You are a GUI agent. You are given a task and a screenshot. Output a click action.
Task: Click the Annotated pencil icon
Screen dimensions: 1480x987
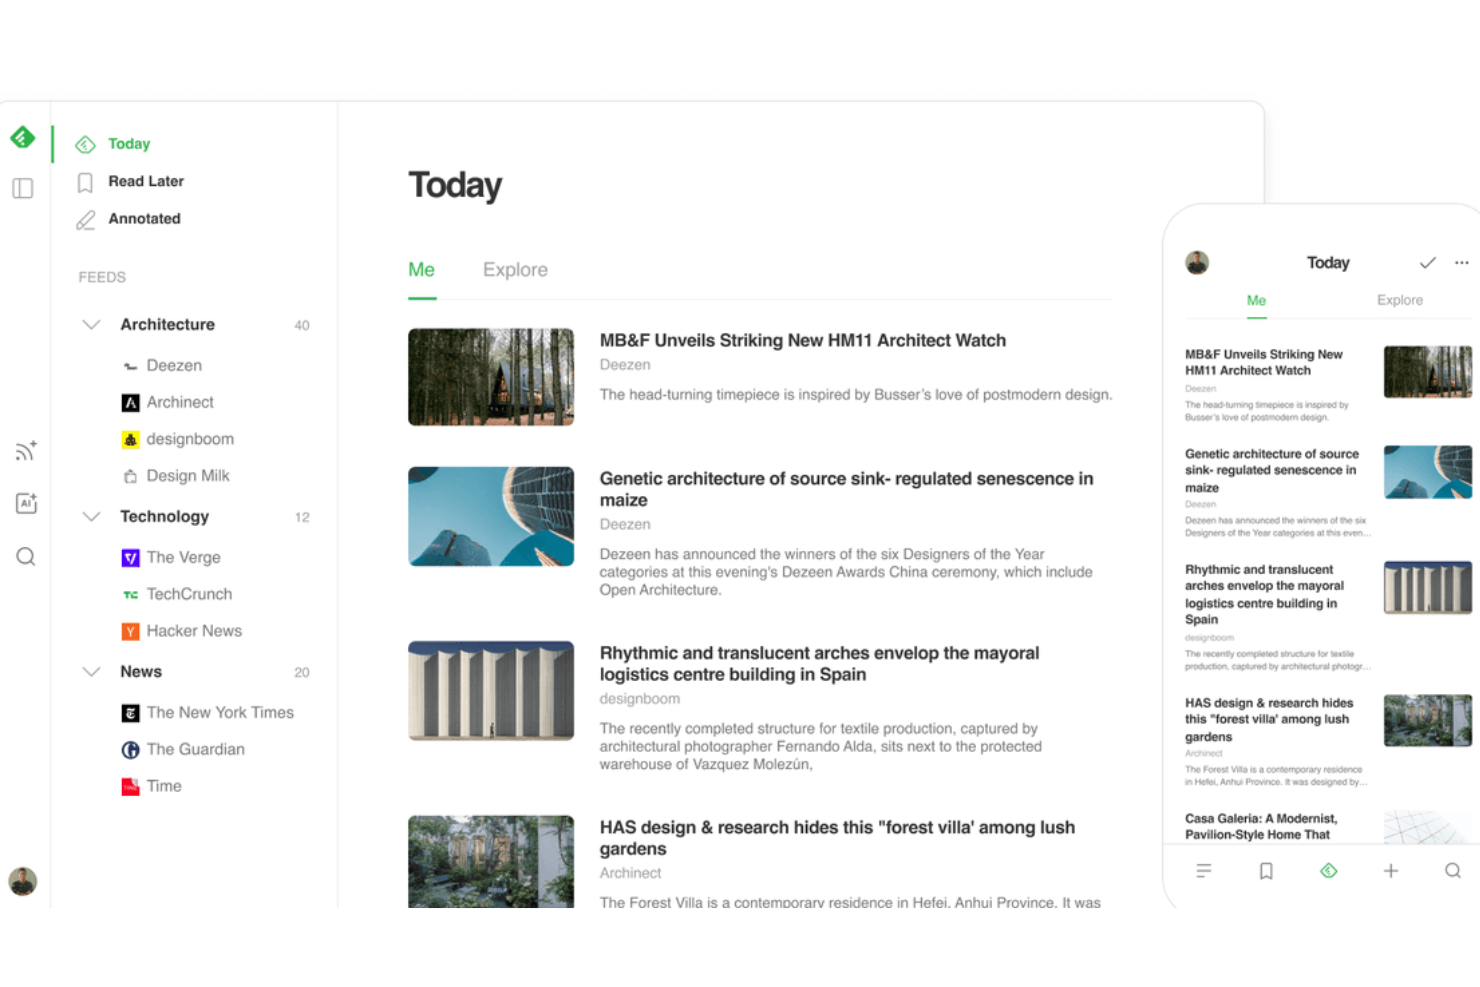(86, 219)
